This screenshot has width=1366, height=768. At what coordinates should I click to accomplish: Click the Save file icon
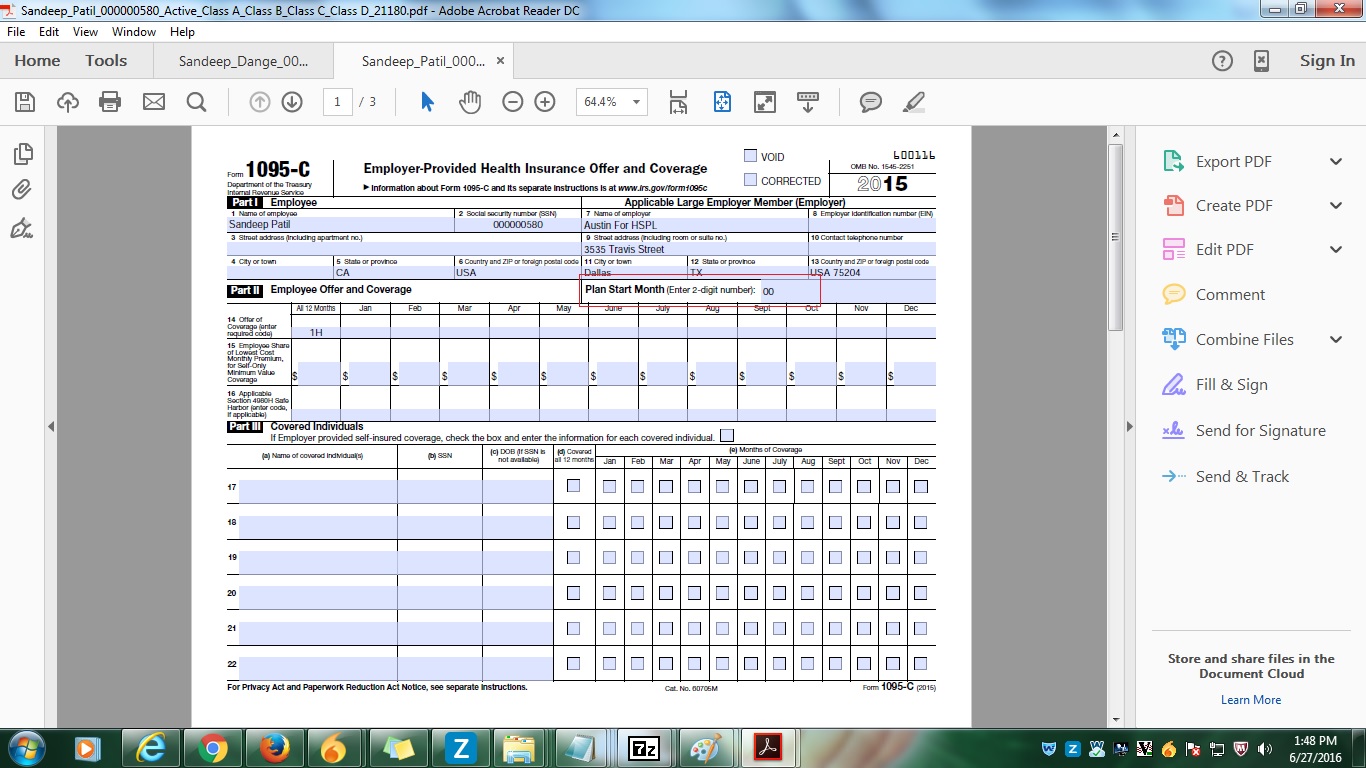(x=25, y=102)
